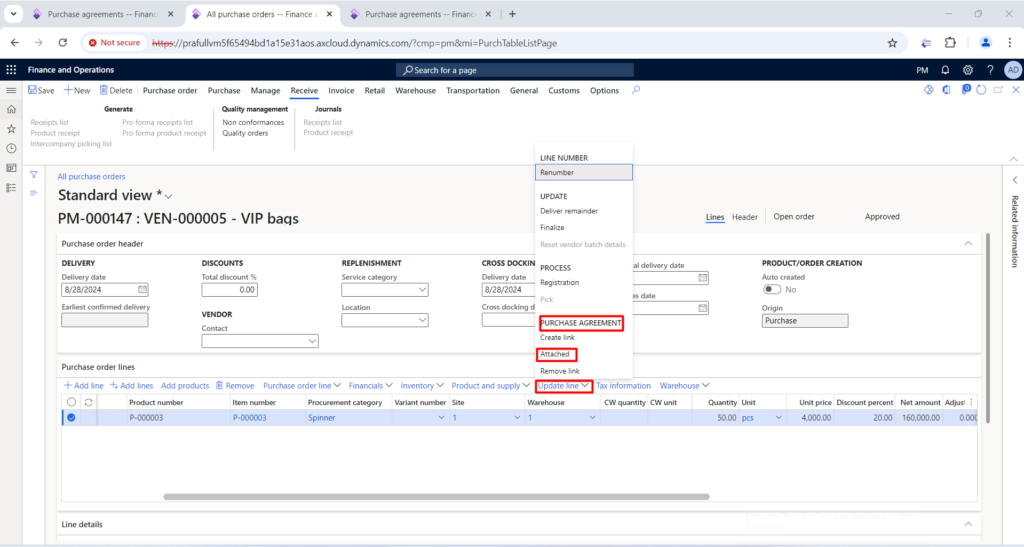Open the Receive ribbon tab
Image resolution: width=1024 pixels, height=547 pixels.
pyautogui.click(x=304, y=91)
